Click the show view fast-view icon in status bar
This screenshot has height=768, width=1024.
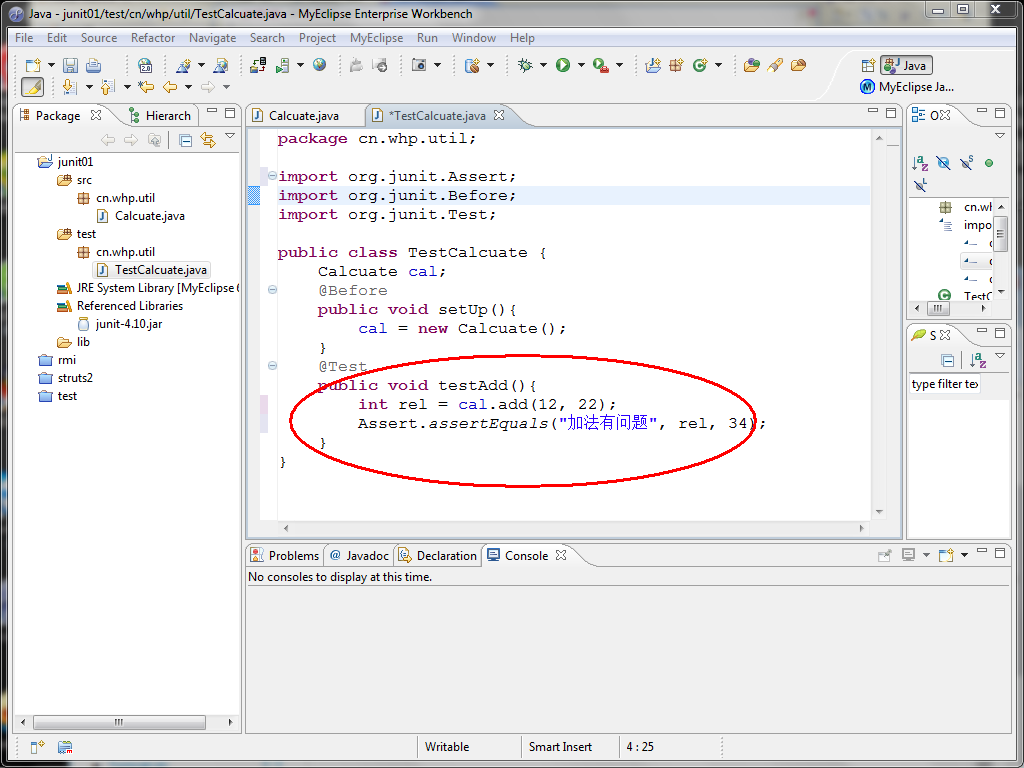coord(37,746)
